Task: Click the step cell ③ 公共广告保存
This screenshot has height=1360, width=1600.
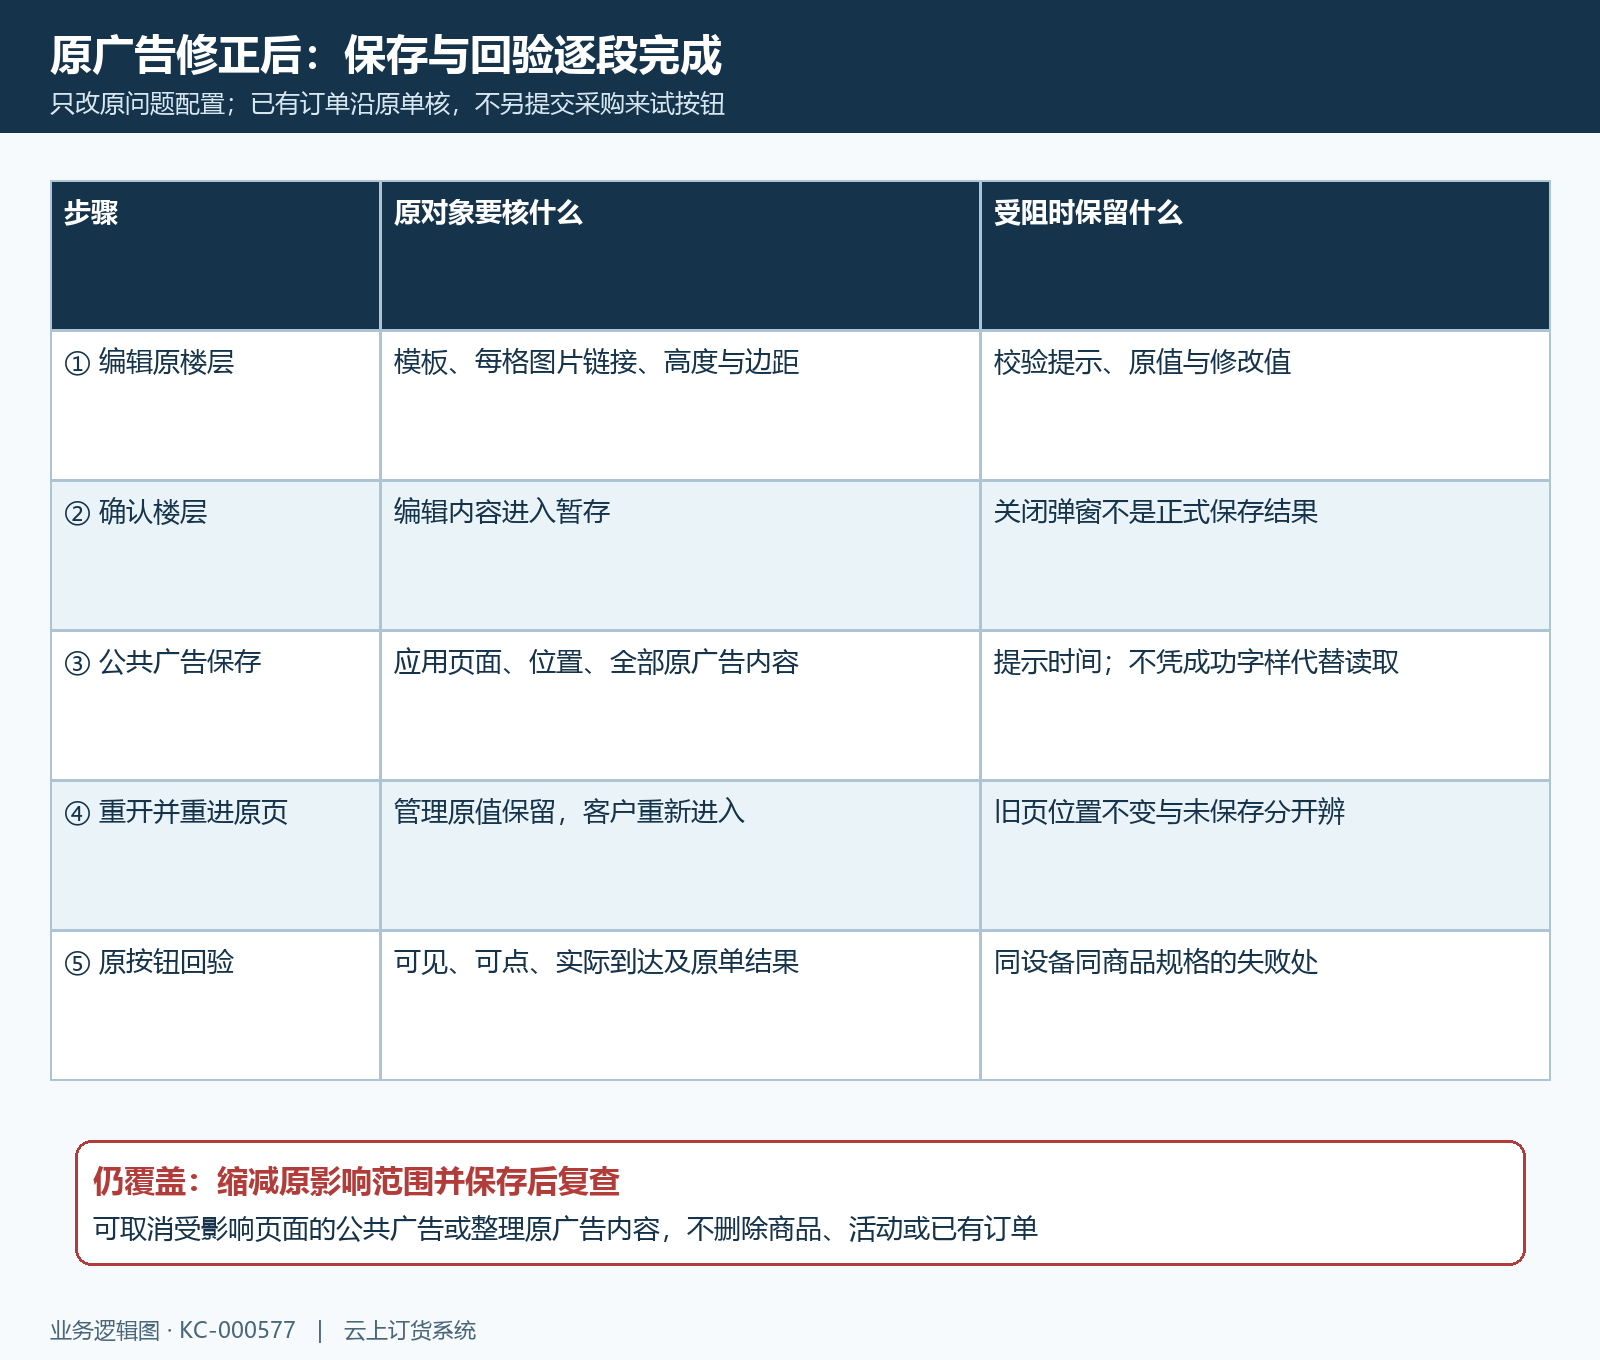Action: pyautogui.click(x=215, y=705)
